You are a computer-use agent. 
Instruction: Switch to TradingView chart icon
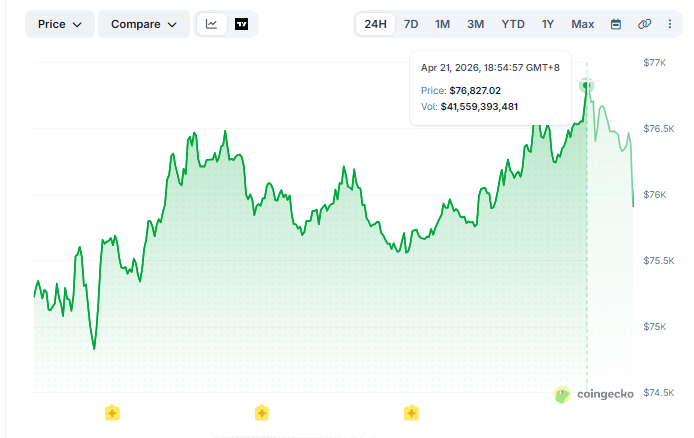click(242, 24)
